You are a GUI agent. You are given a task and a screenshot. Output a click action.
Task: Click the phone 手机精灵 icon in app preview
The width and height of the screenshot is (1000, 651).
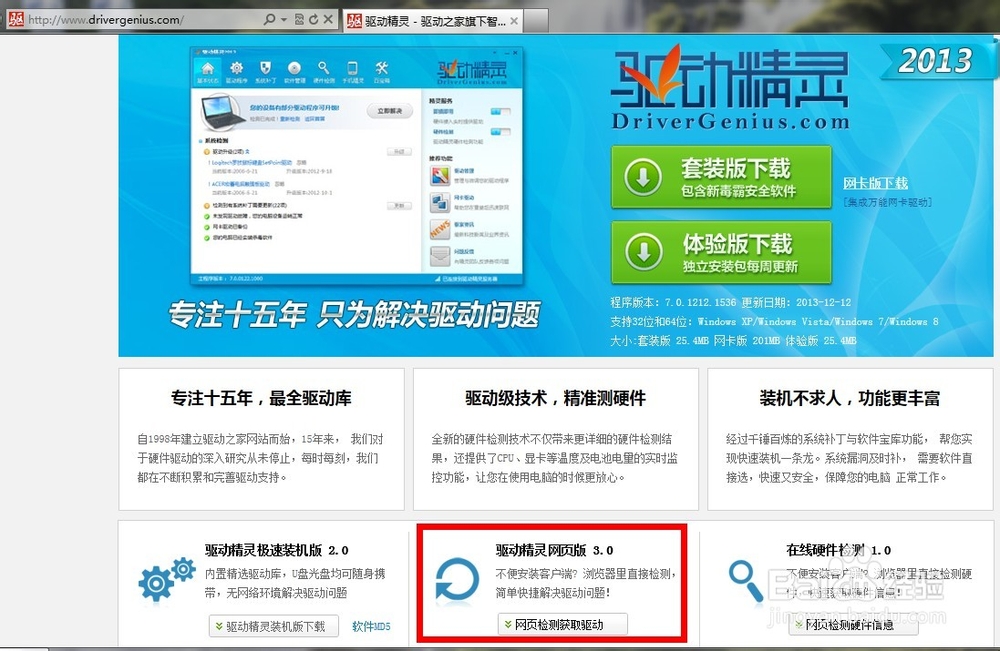coord(352,68)
